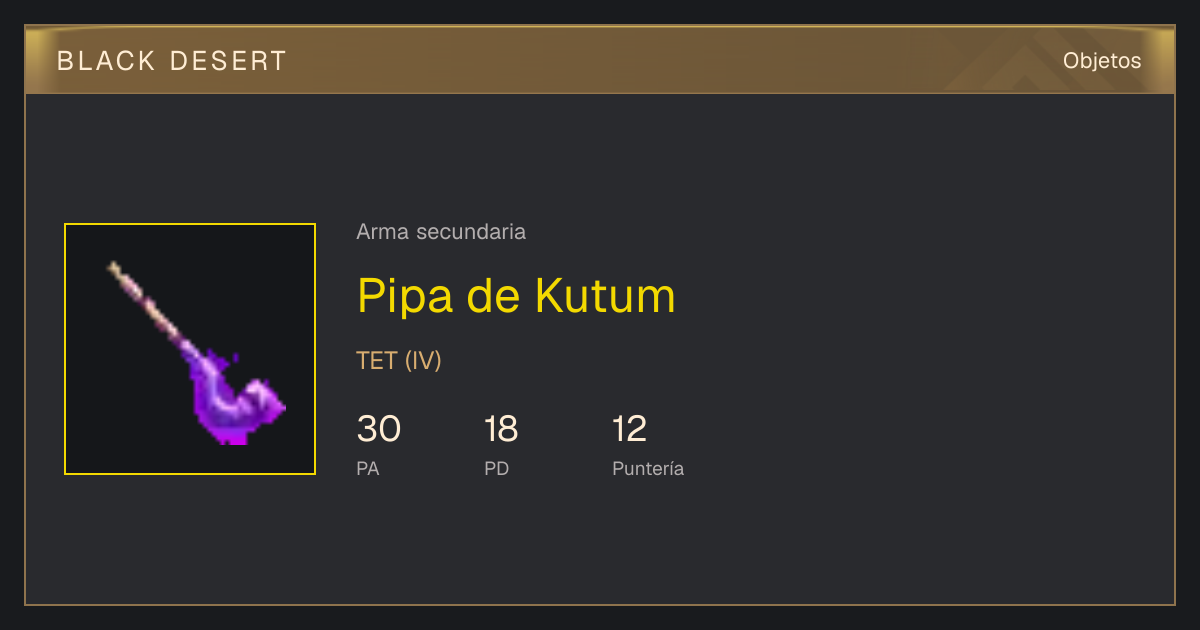Screen dimensions: 1200x630
Task: Click the PD stat label
Action: pyautogui.click(x=497, y=468)
